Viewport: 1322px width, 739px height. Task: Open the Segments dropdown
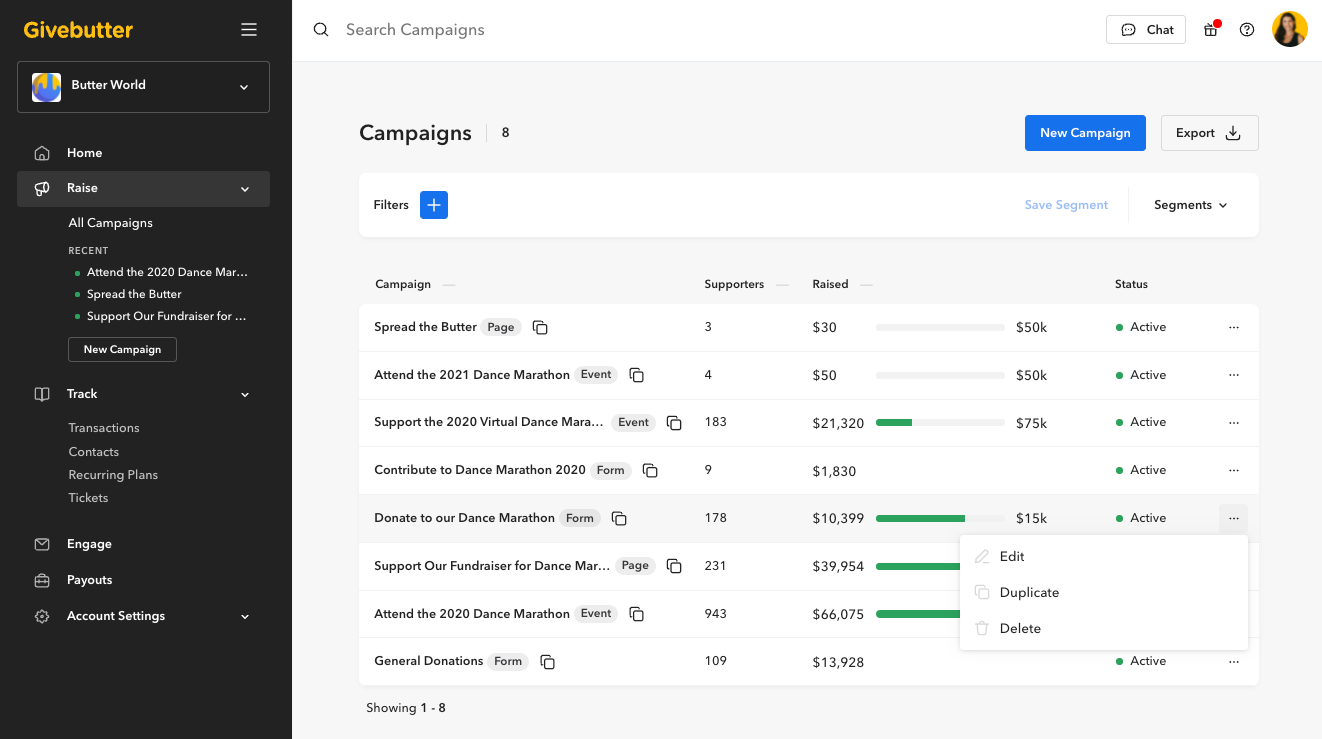tap(1190, 205)
